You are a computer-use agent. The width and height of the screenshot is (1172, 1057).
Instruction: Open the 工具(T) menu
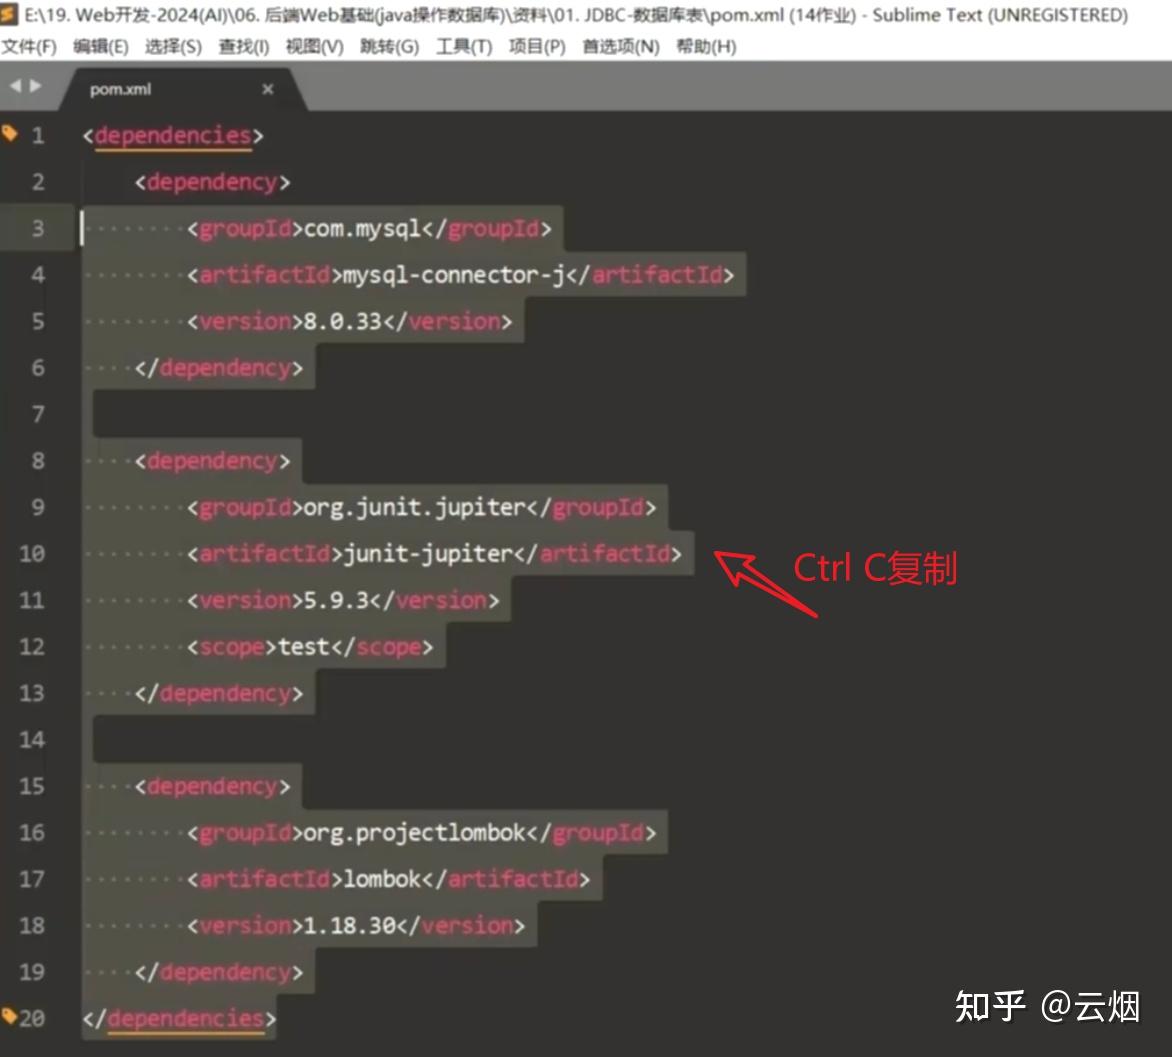click(x=463, y=46)
